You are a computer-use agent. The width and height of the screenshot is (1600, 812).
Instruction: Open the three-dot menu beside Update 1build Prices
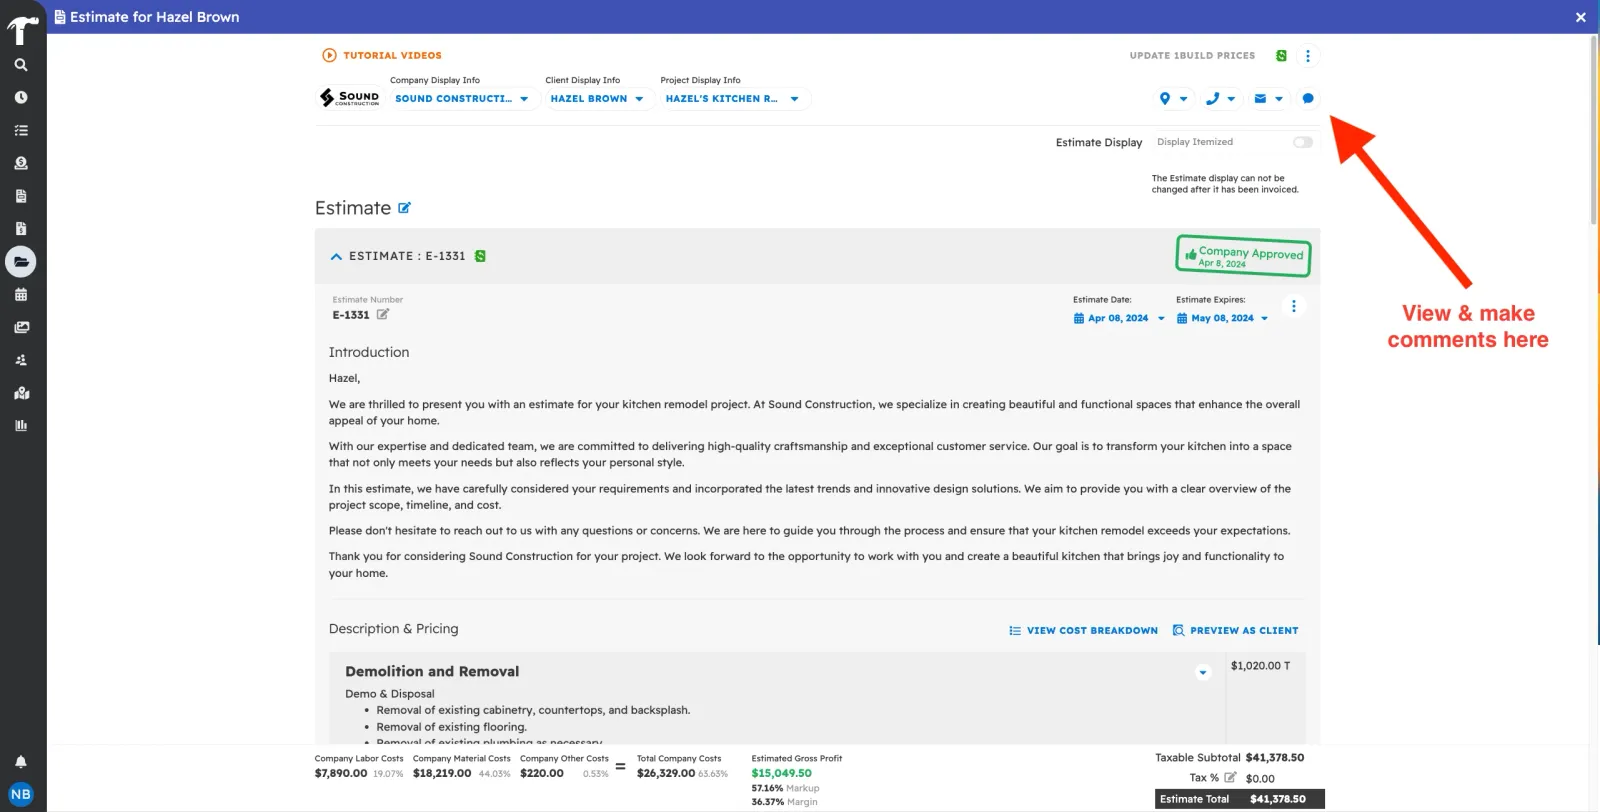pyautogui.click(x=1308, y=56)
